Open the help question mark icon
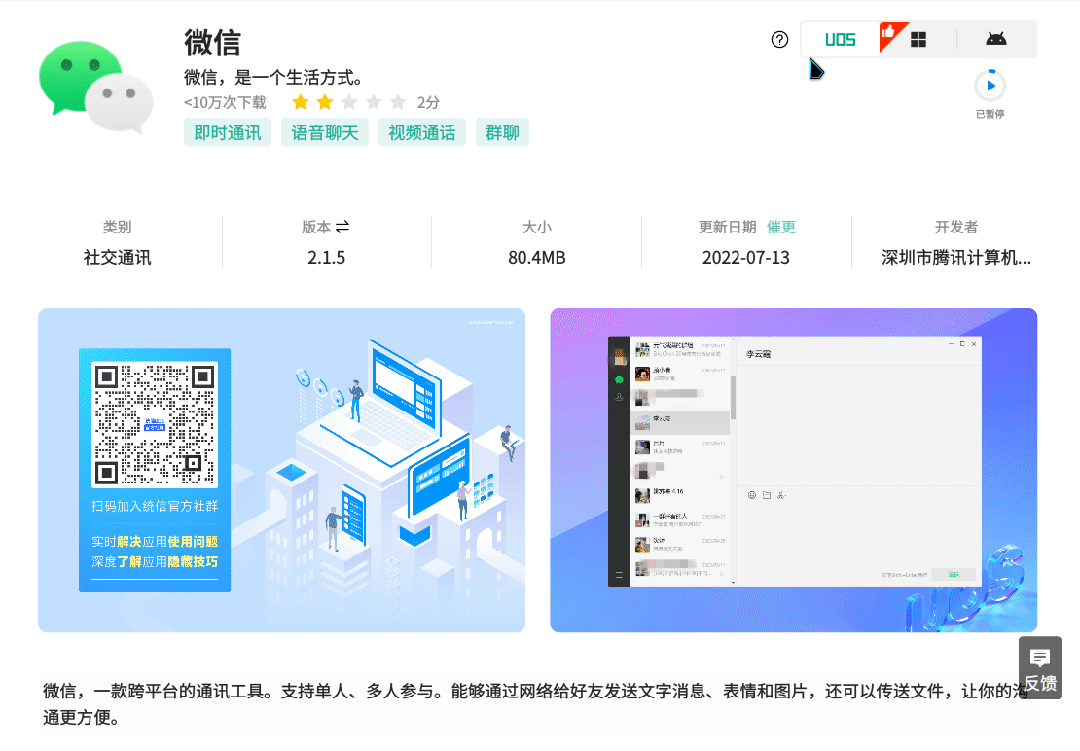1080x751 pixels. click(x=780, y=39)
